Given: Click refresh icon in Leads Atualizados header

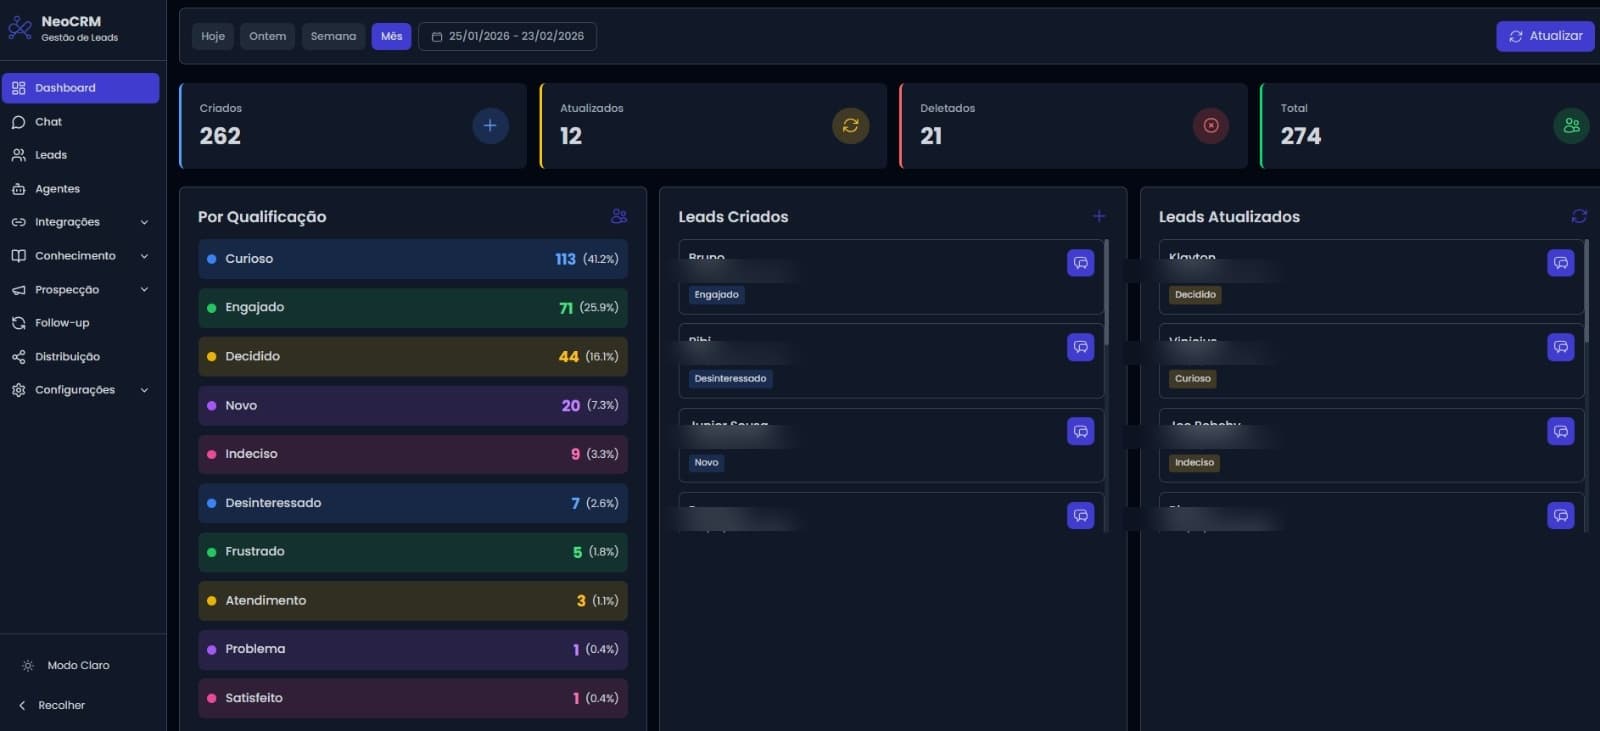Looking at the screenshot, I should pos(1579,216).
